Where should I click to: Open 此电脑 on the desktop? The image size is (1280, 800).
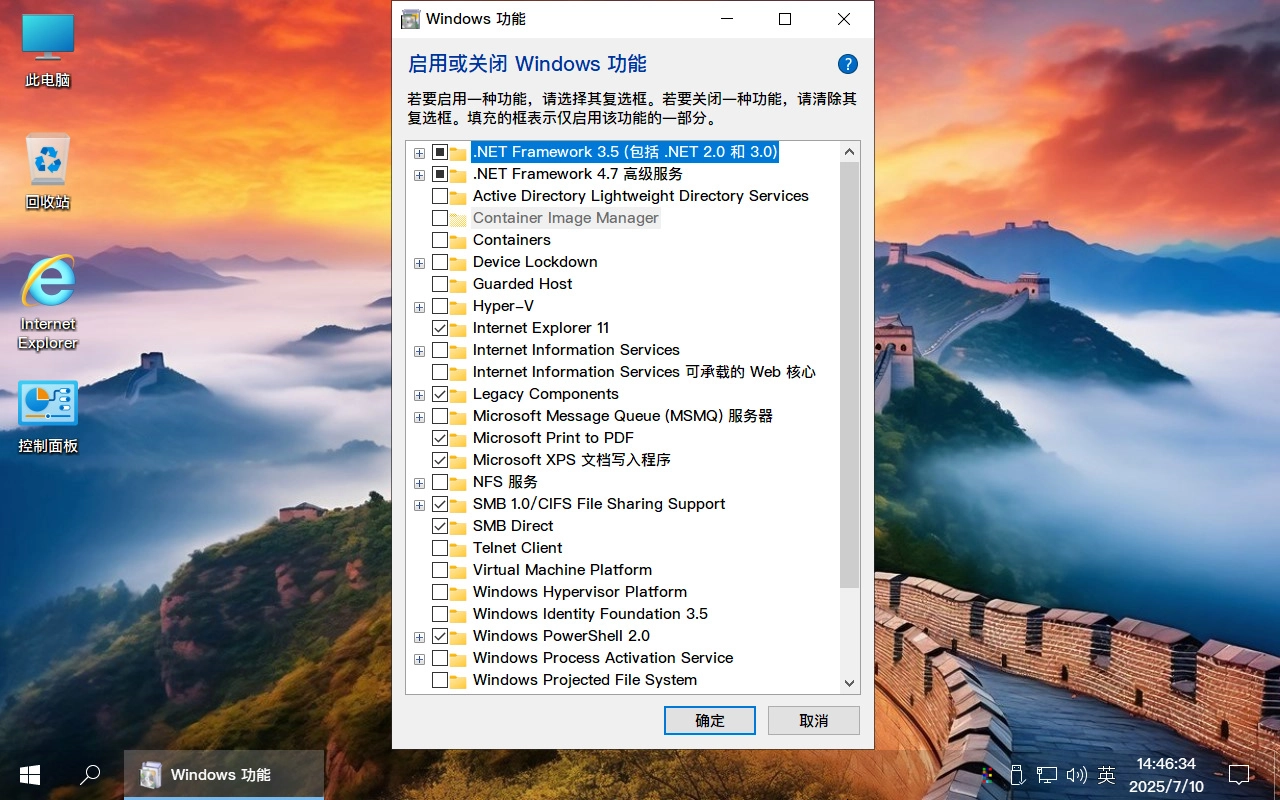47,45
